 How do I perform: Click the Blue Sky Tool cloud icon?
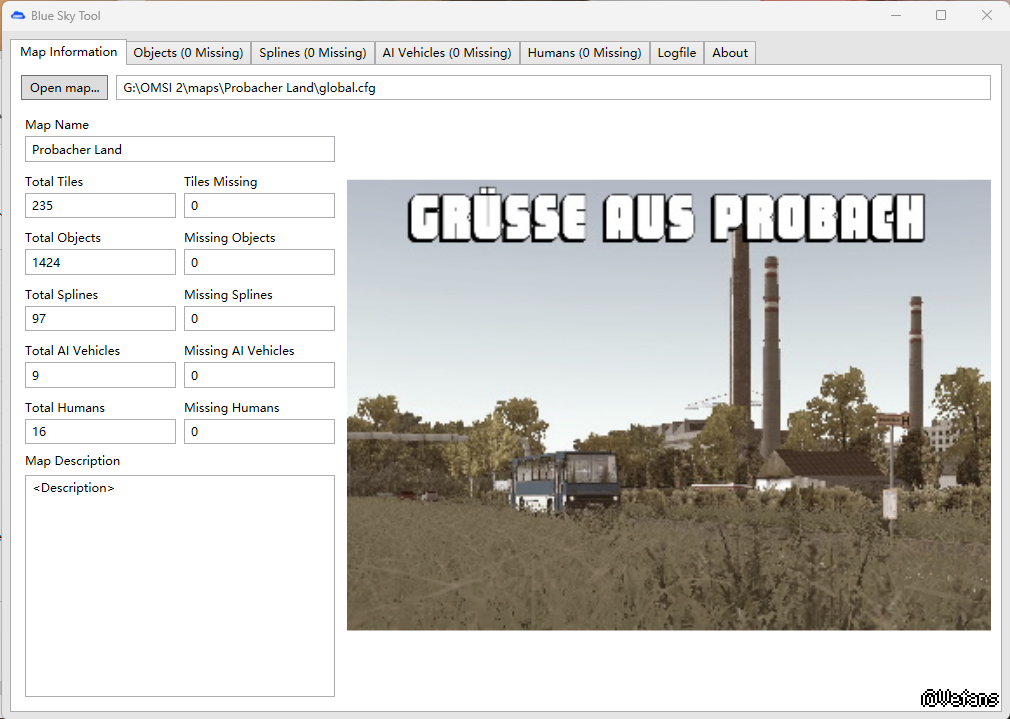(x=17, y=16)
